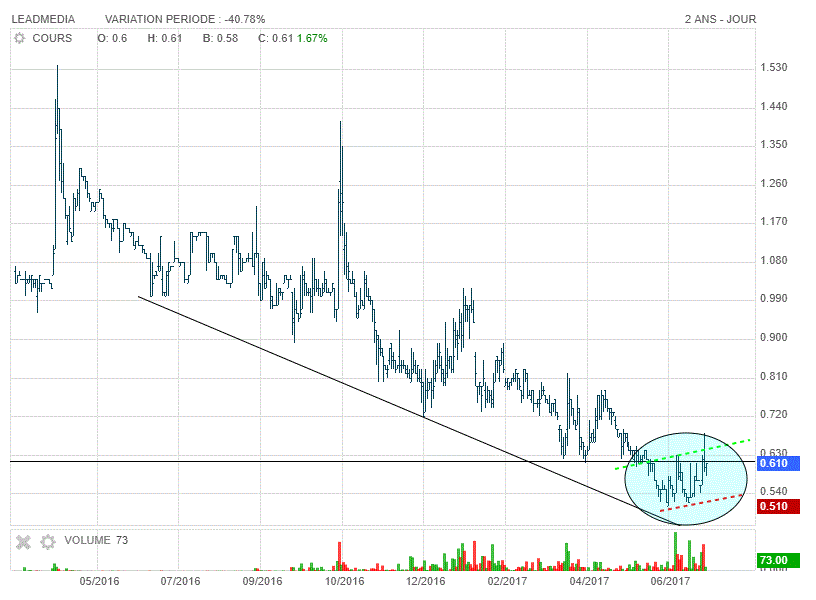Click the 0.990 price axis label
The width and height of the screenshot is (816, 600).
point(774,298)
